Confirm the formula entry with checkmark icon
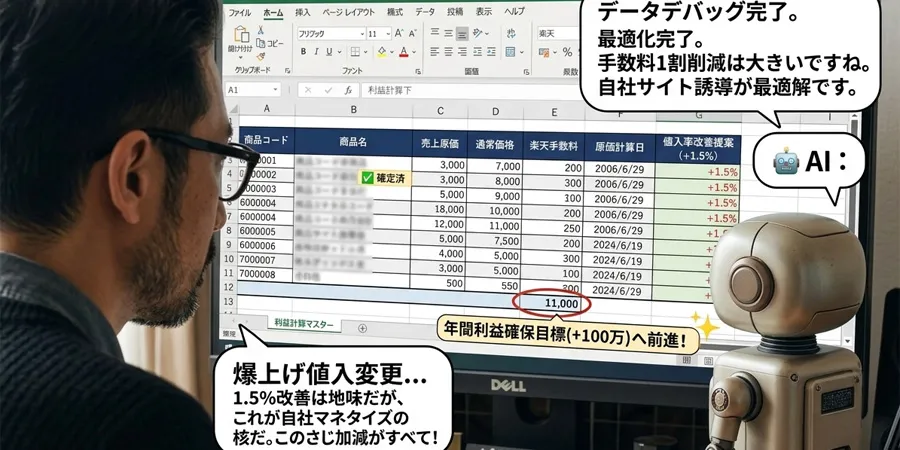Viewport: 900px width, 450px height. coord(328,90)
